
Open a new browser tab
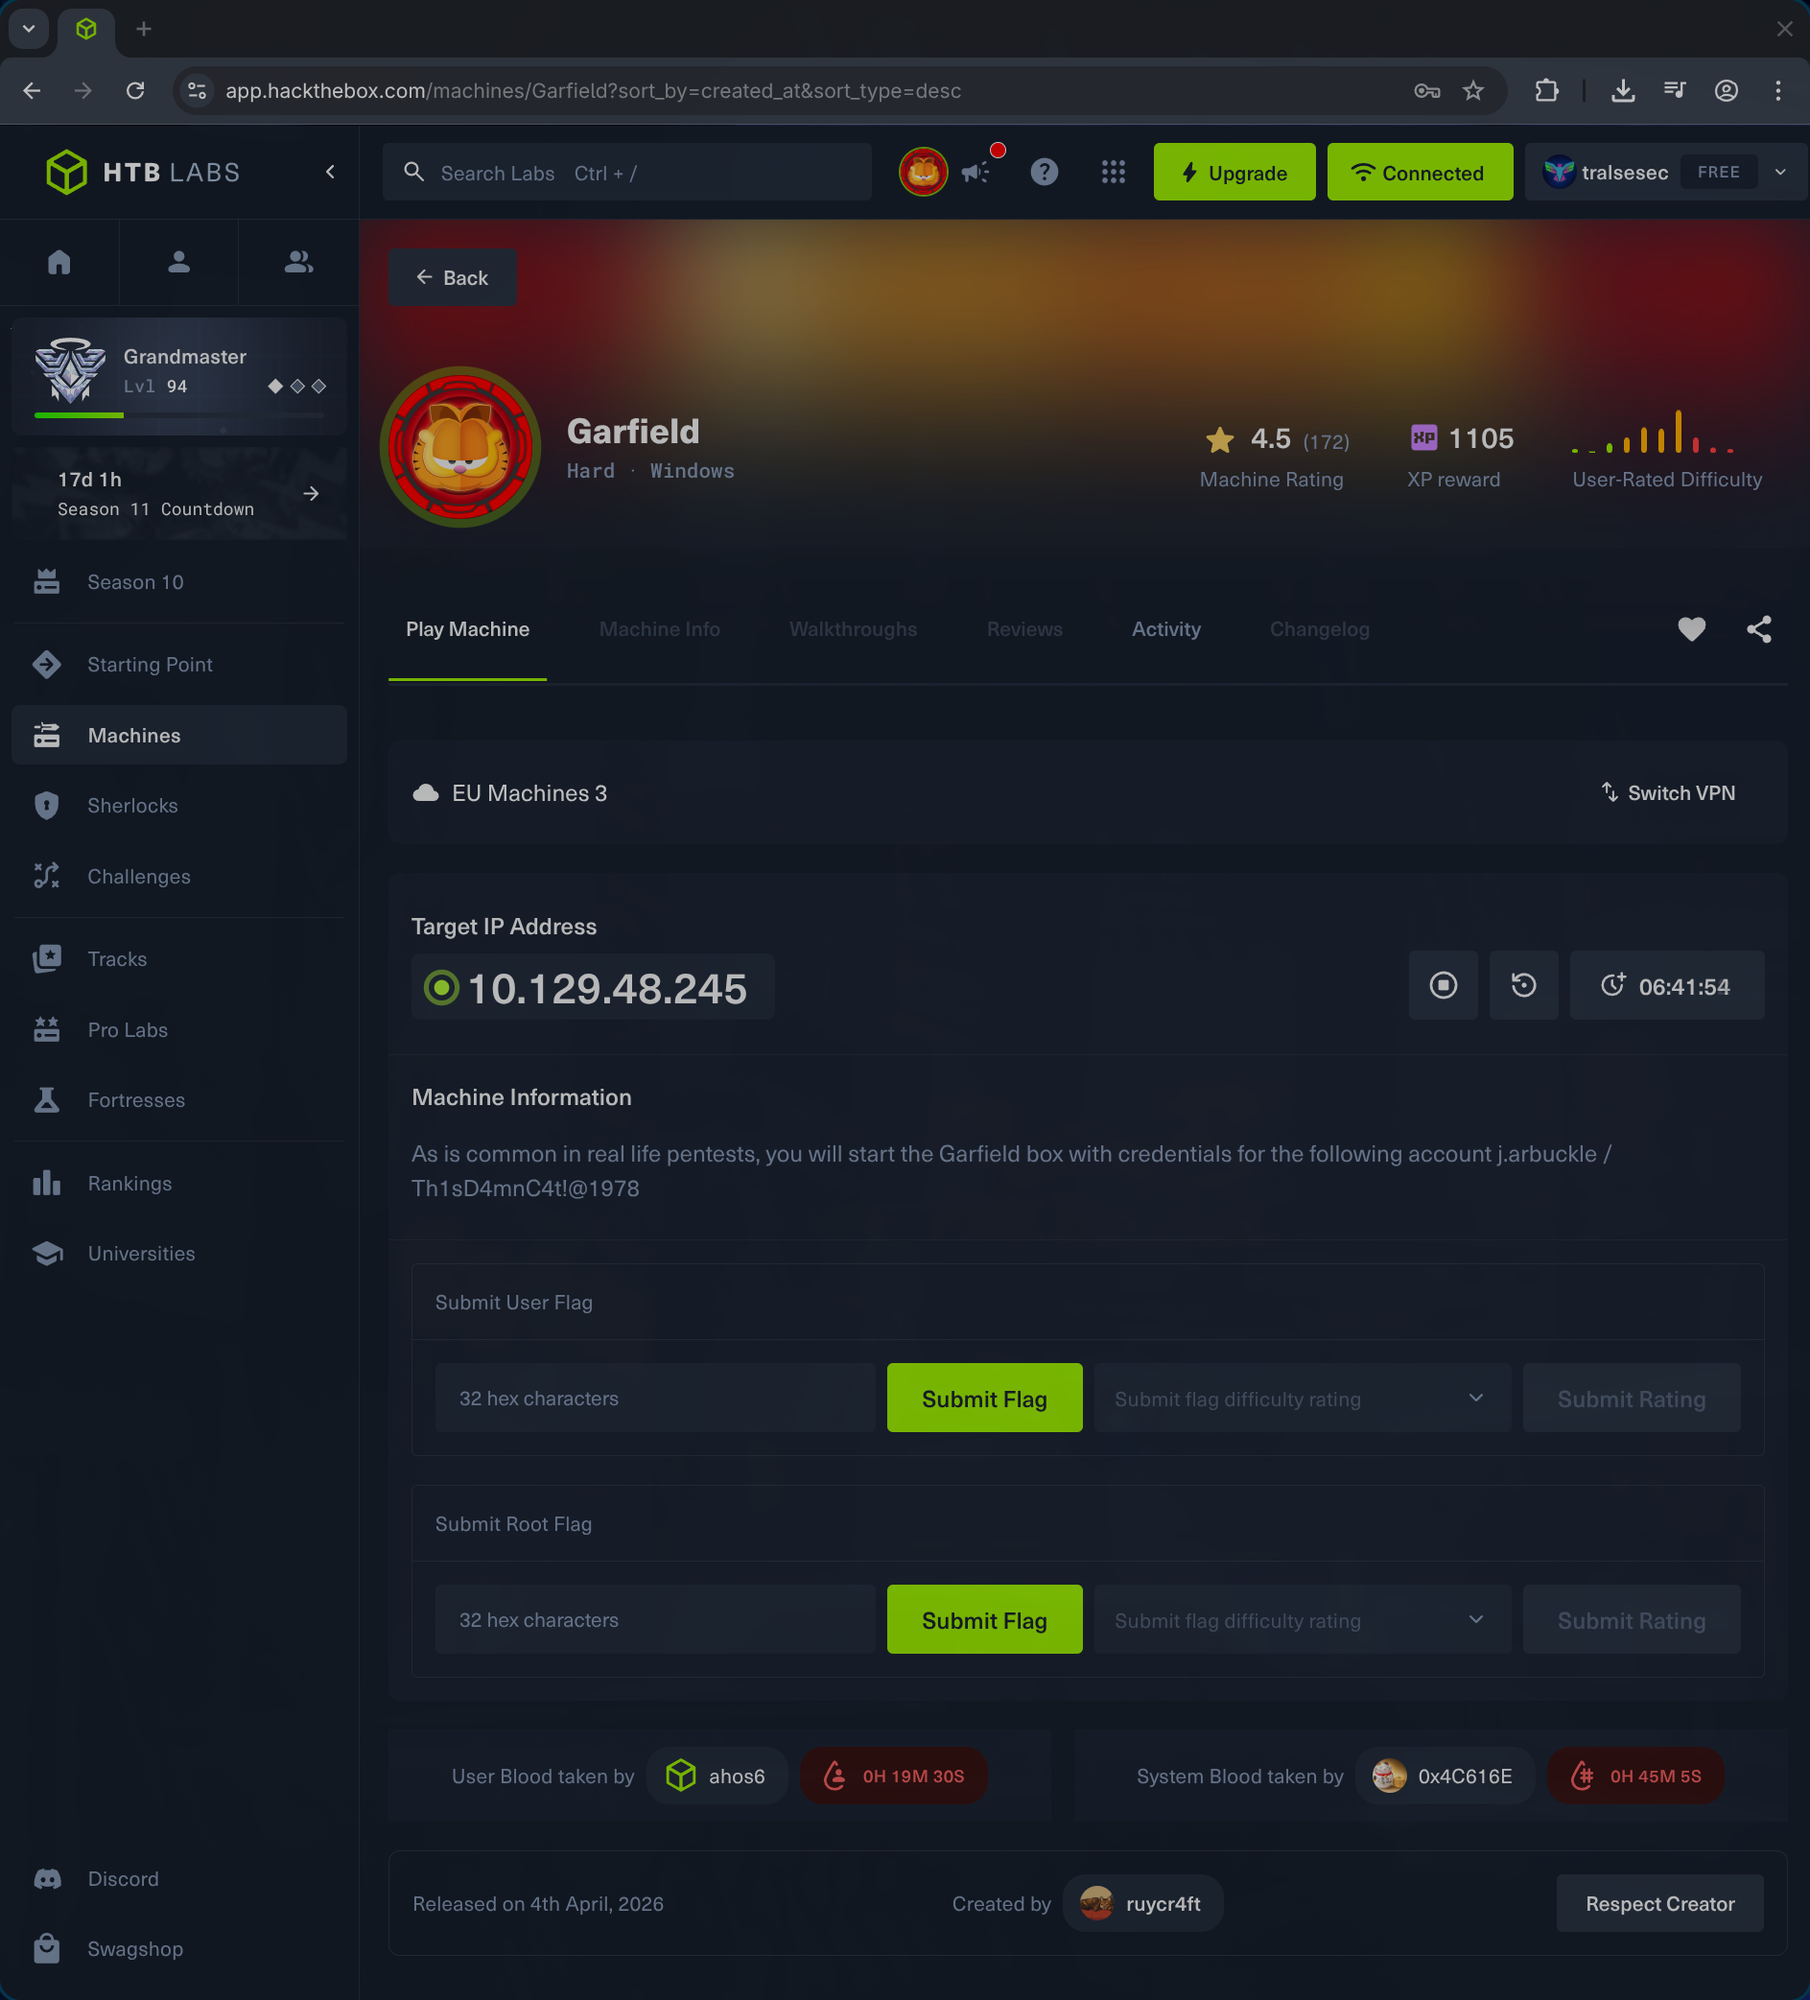coord(144,29)
